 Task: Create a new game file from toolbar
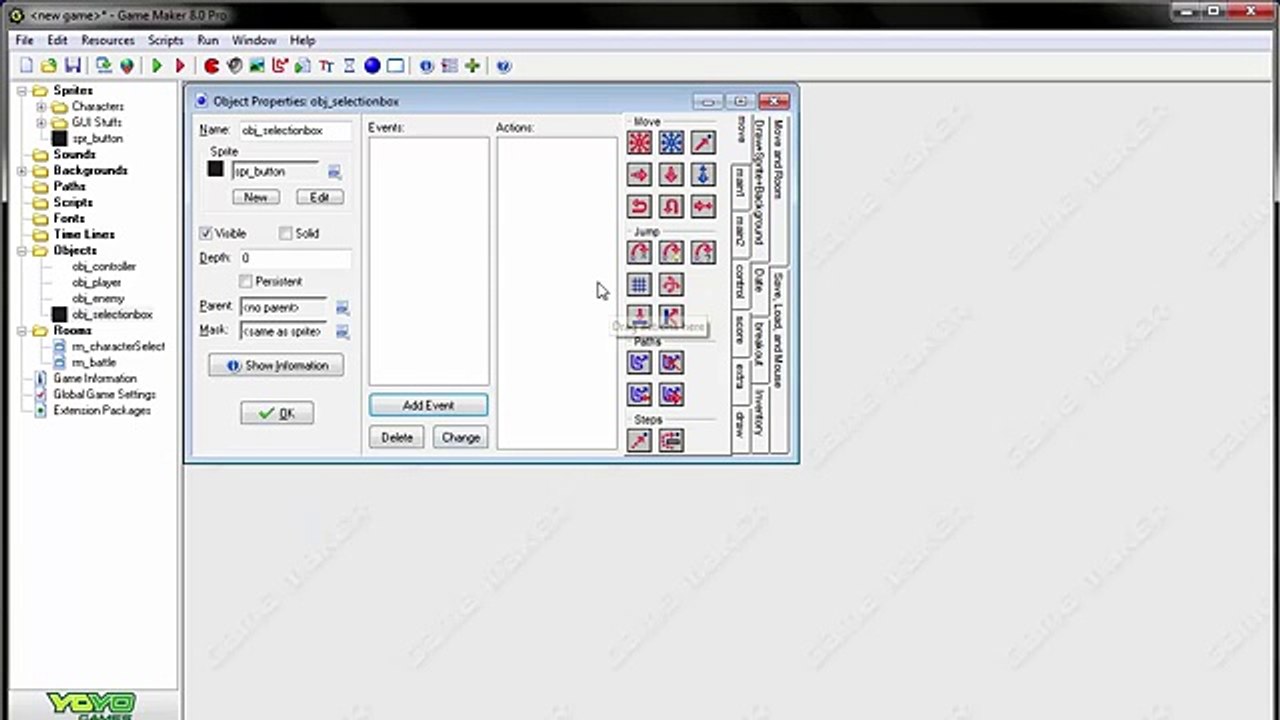[26, 66]
